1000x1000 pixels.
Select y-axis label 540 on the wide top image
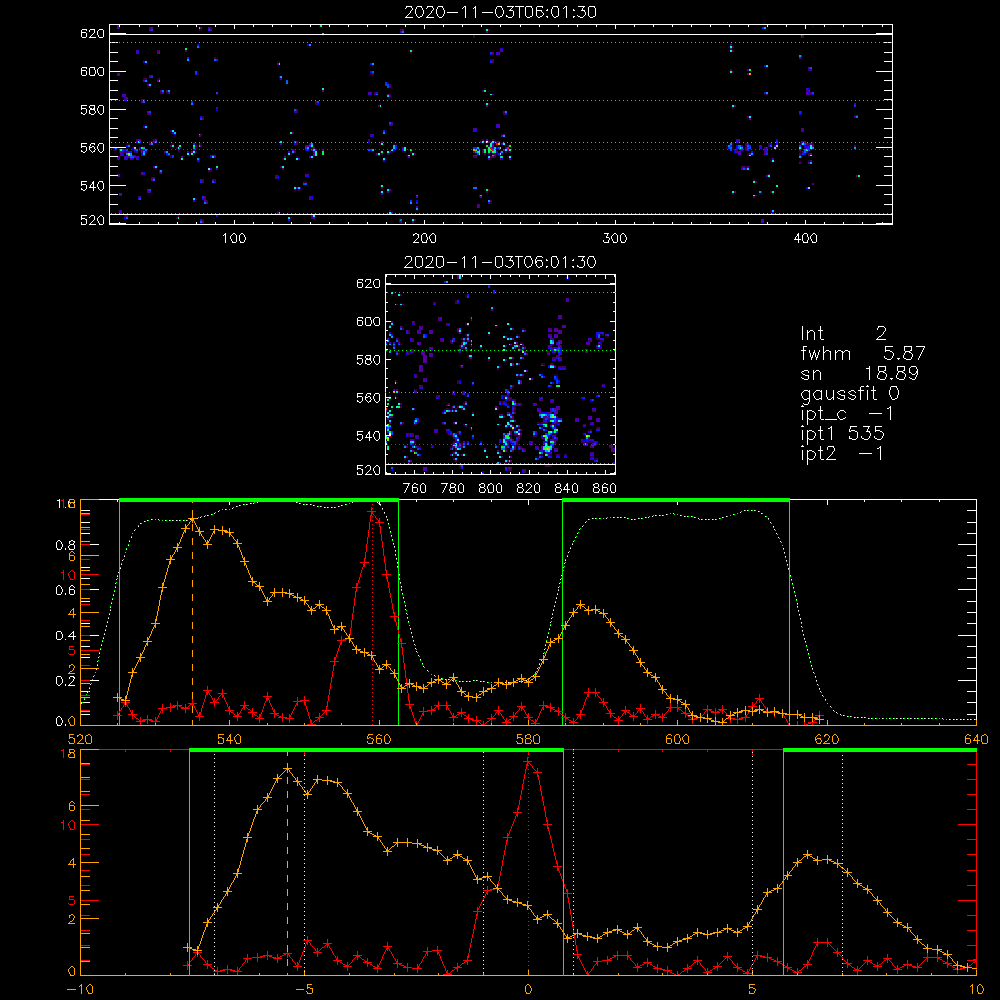tap(92, 186)
